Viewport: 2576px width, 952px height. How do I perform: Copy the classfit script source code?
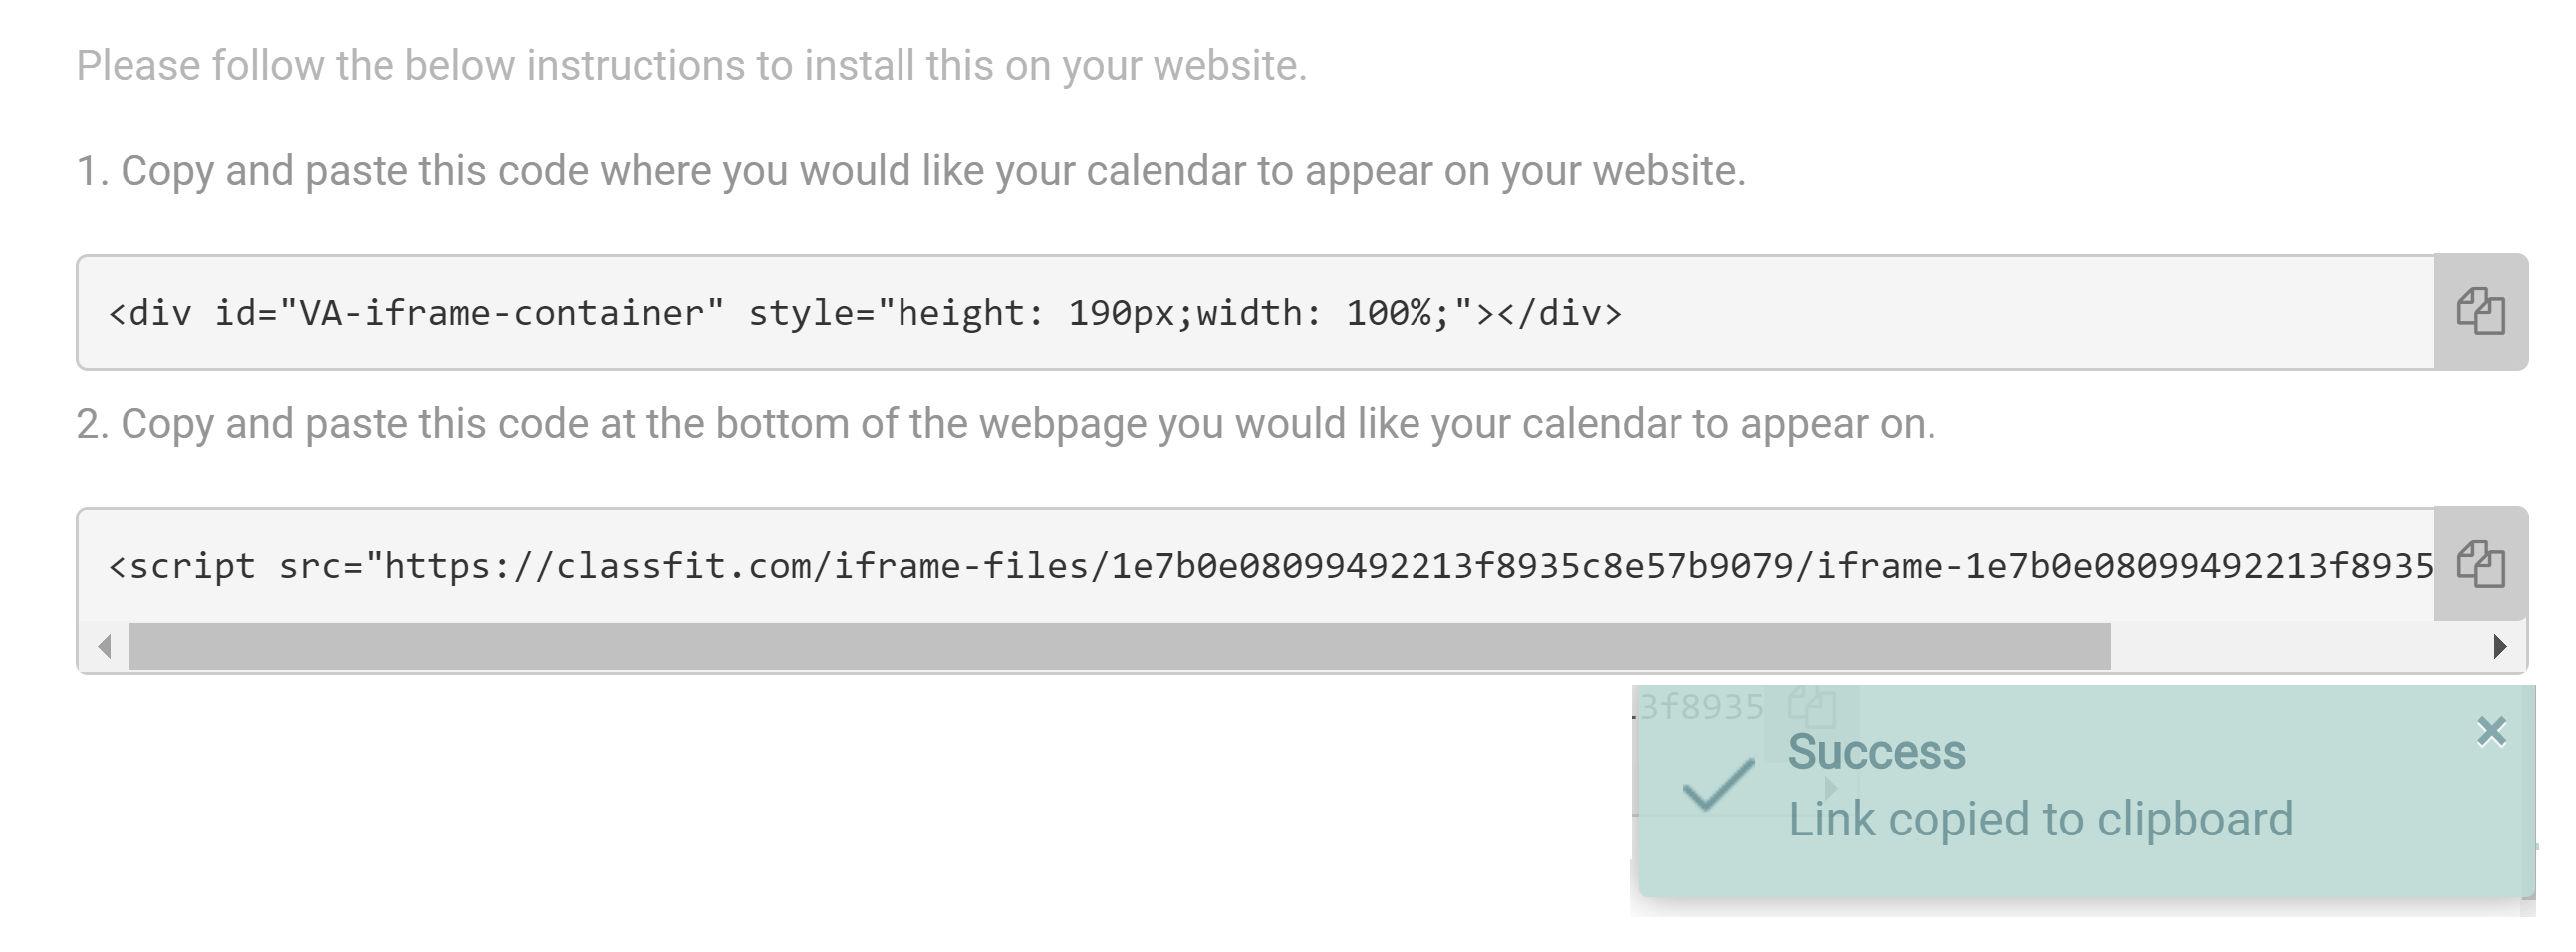point(2480,565)
